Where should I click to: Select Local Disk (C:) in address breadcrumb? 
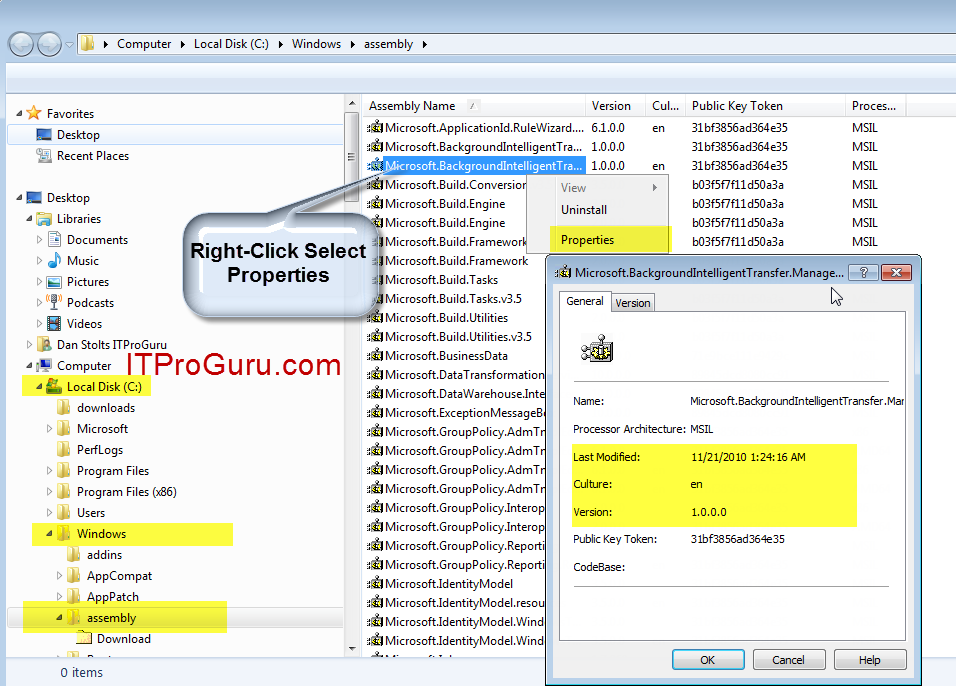(x=231, y=44)
